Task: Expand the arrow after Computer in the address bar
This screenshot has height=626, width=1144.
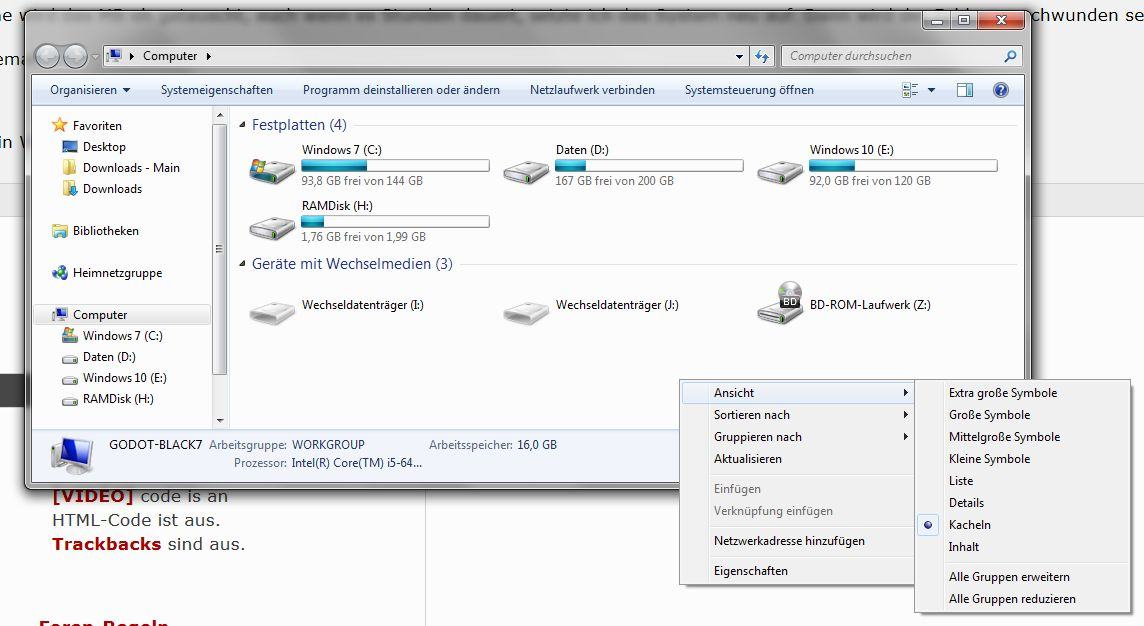Action: tap(209, 55)
